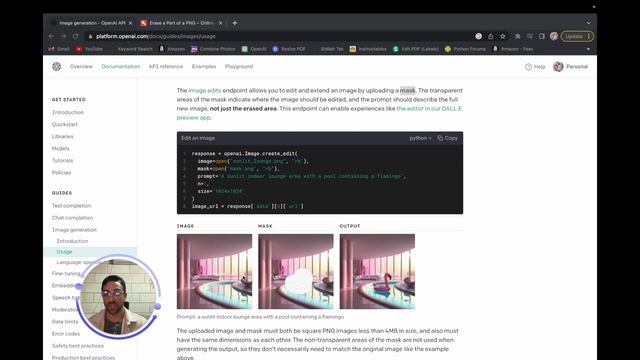Open the API reference nav item

click(166, 67)
